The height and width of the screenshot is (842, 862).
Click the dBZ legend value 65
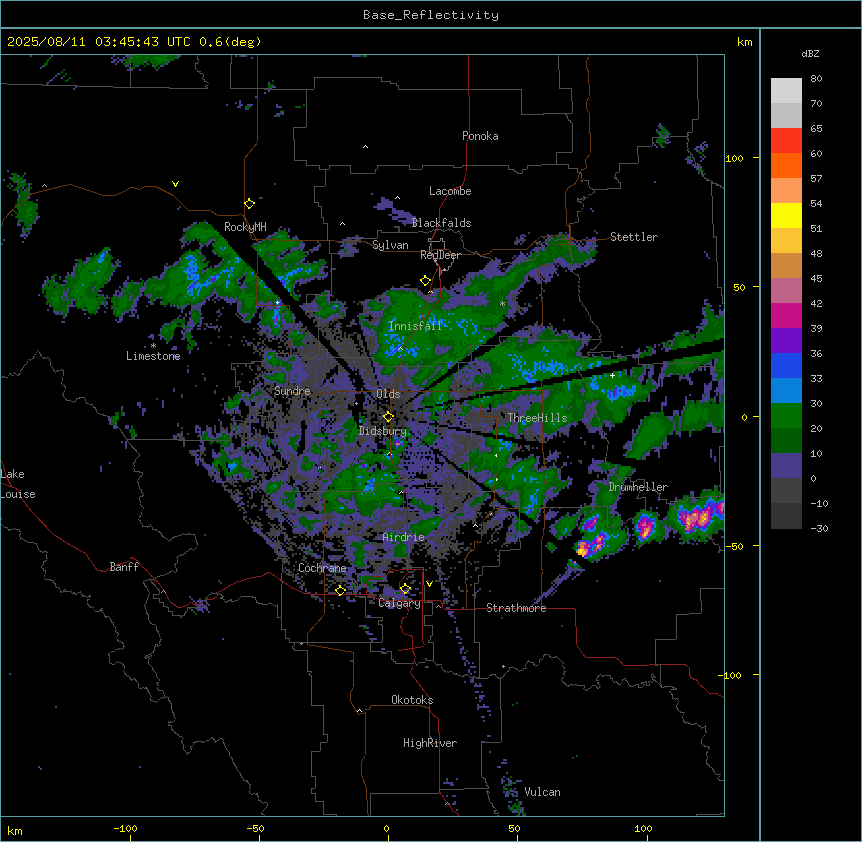816,129
